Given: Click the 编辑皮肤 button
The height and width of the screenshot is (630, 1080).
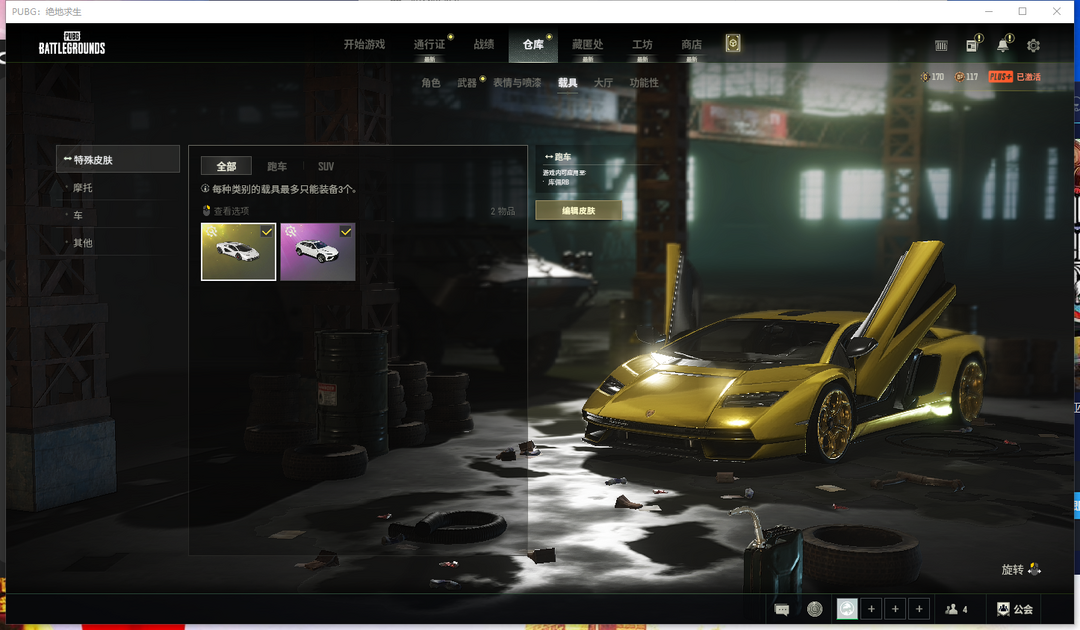Looking at the screenshot, I should tap(579, 211).
